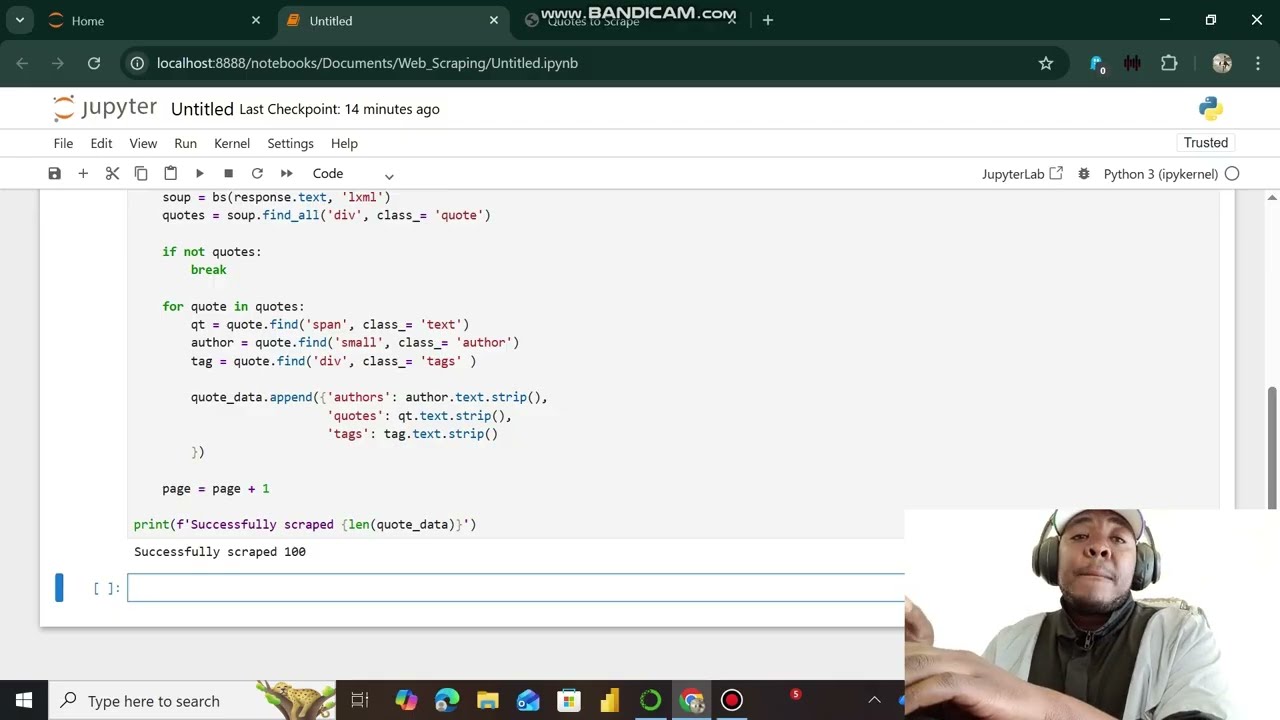The height and width of the screenshot is (720, 1280).
Task: Open Outlook from the taskbar
Action: 528,701
